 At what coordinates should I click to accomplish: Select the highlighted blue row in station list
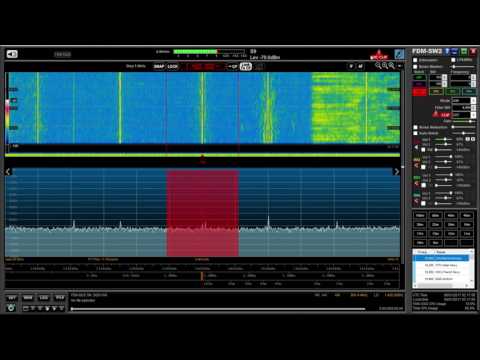(x=442, y=258)
